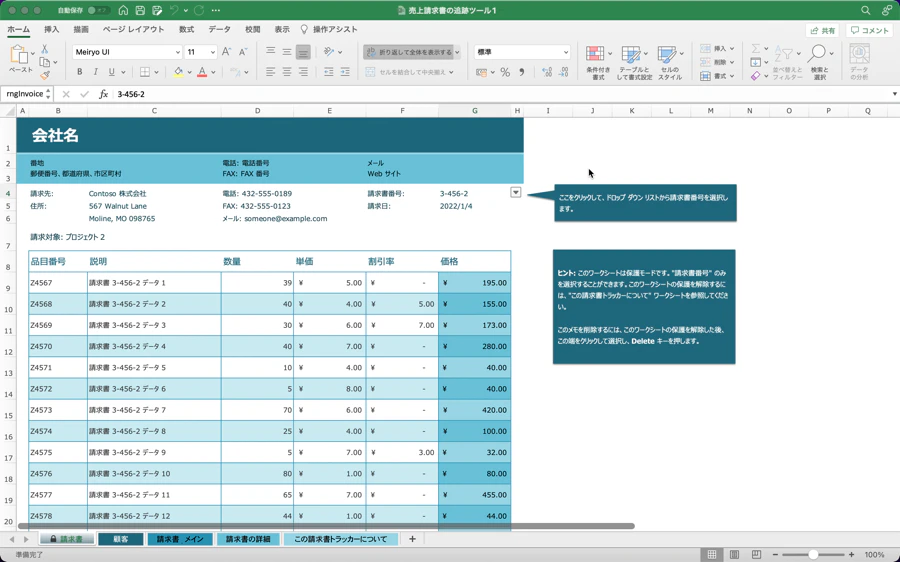Click the Paste clipboard icon
This screenshot has width=900, height=562.
(x=20, y=55)
